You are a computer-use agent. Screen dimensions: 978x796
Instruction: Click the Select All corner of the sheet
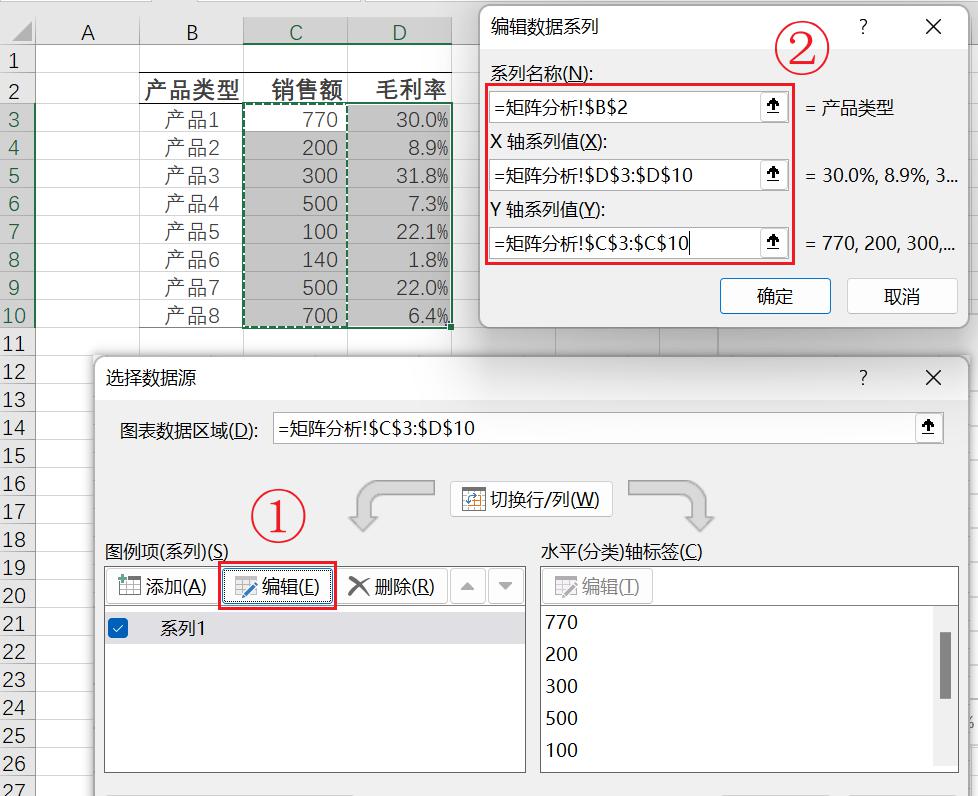tap(18, 31)
